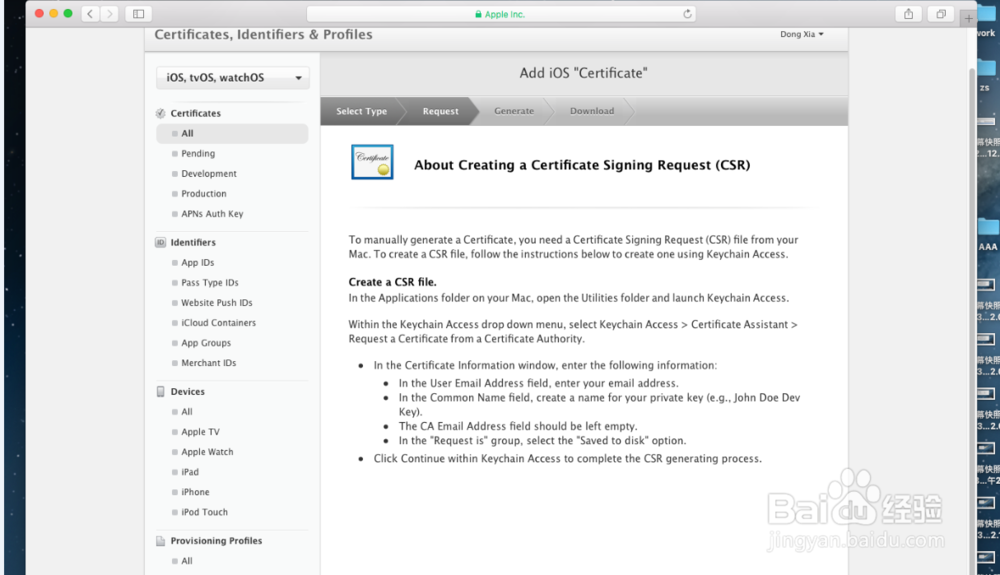Image resolution: width=1000 pixels, height=575 pixels.
Task: Show all tabs overview button
Action: tap(941, 13)
